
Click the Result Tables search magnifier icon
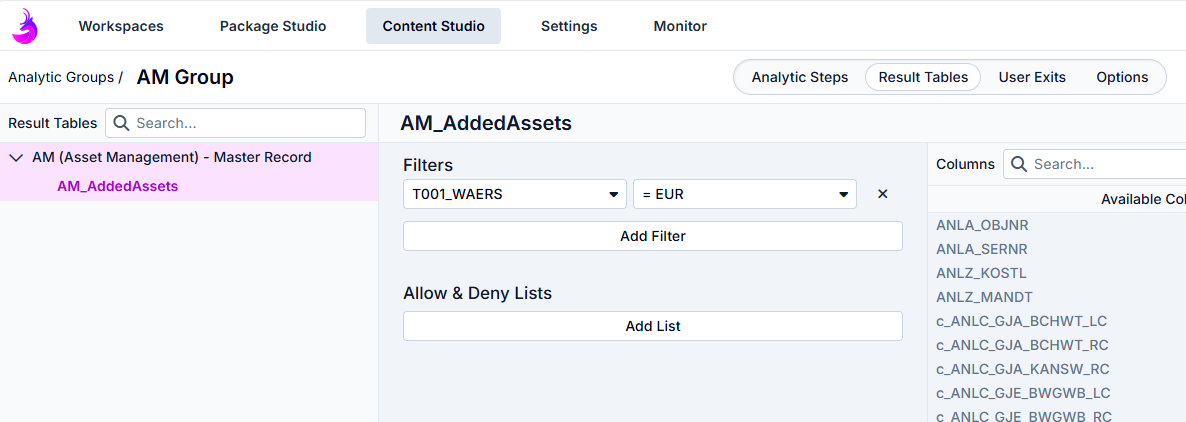[x=121, y=123]
